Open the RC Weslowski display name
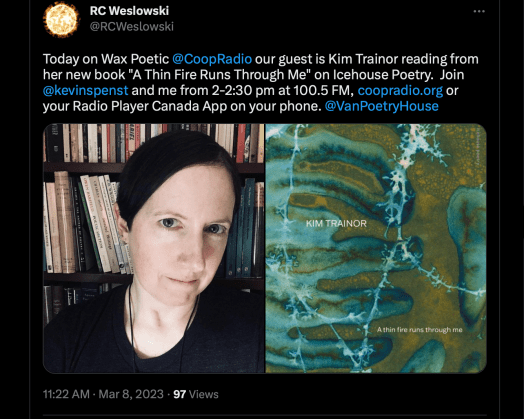Screen dimensions: 524x419 (x=129, y=11)
